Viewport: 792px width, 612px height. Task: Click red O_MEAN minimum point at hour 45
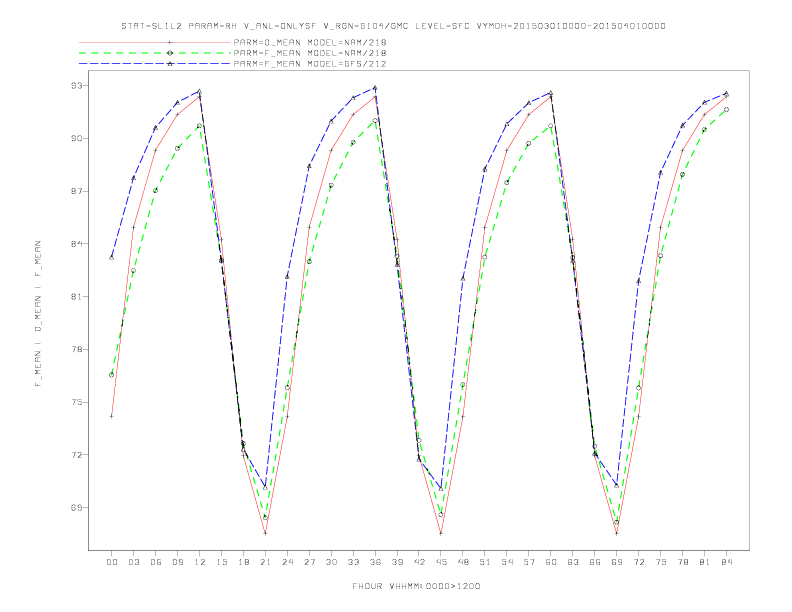pos(441,533)
